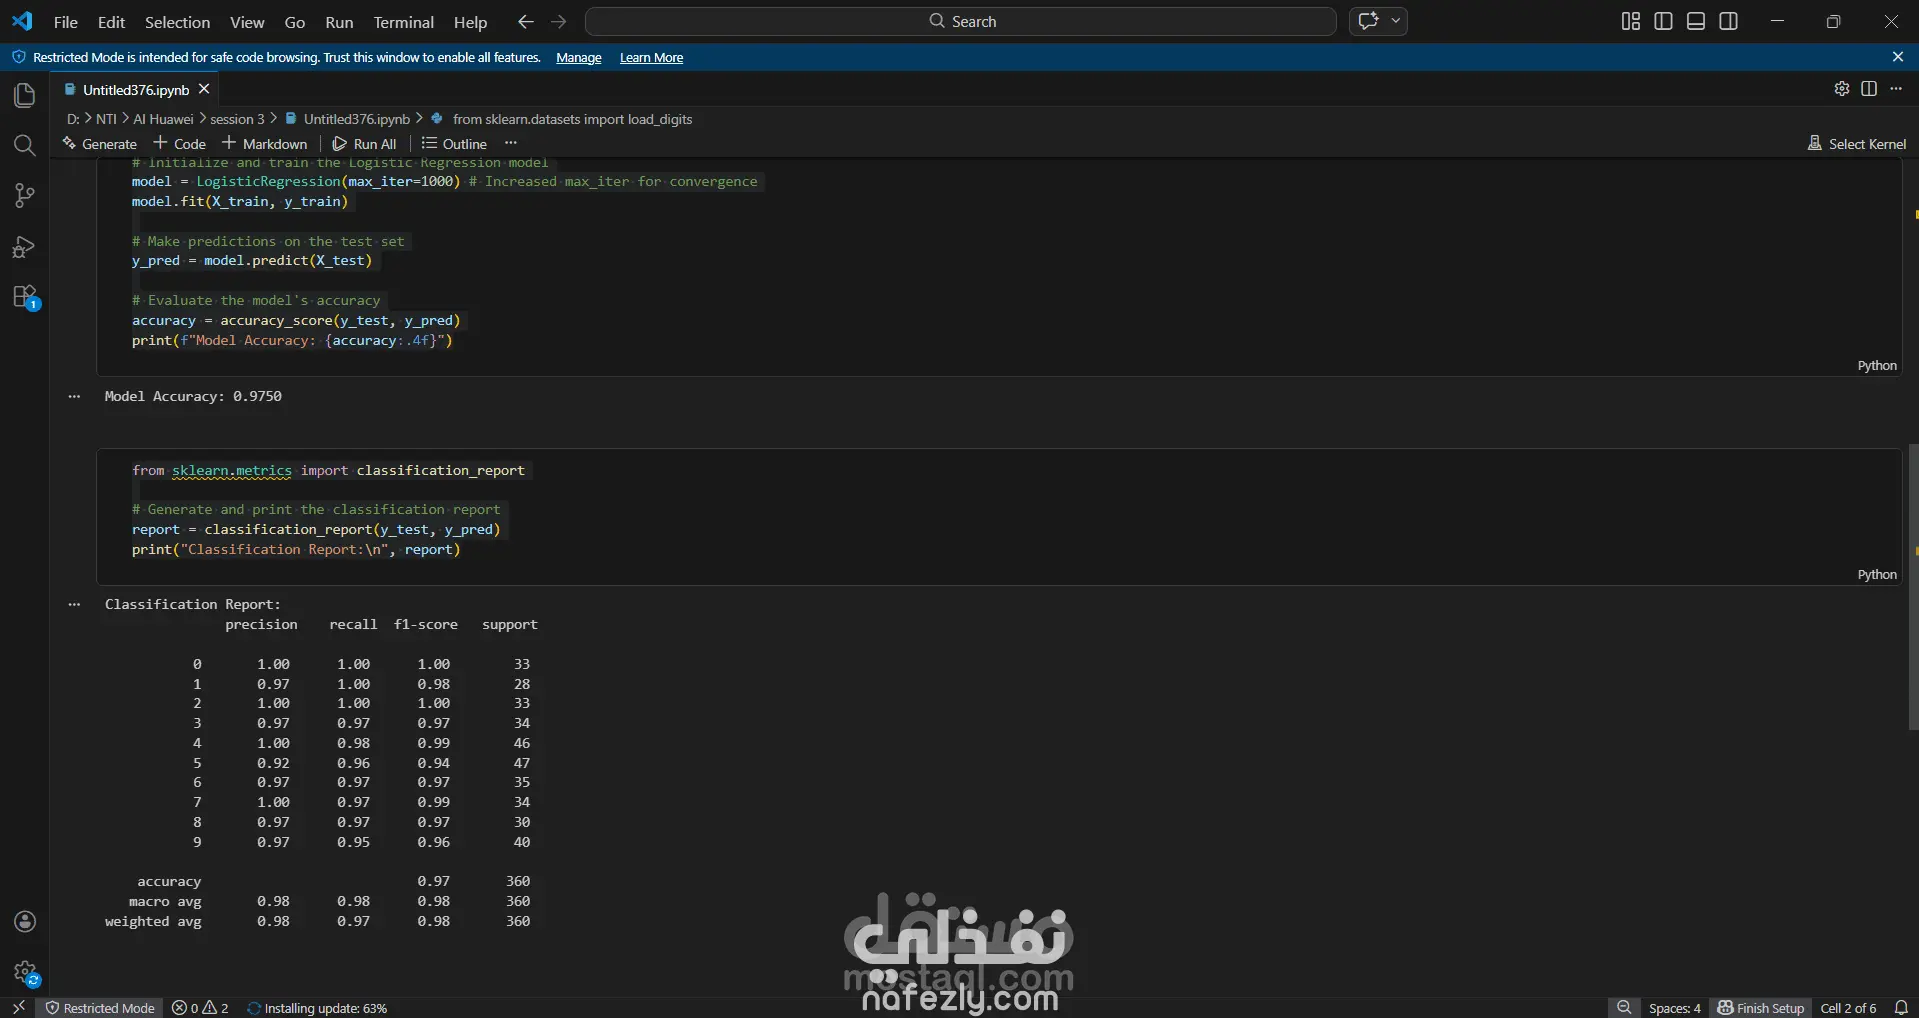Open output actions for Classification Report cell

(x=74, y=604)
